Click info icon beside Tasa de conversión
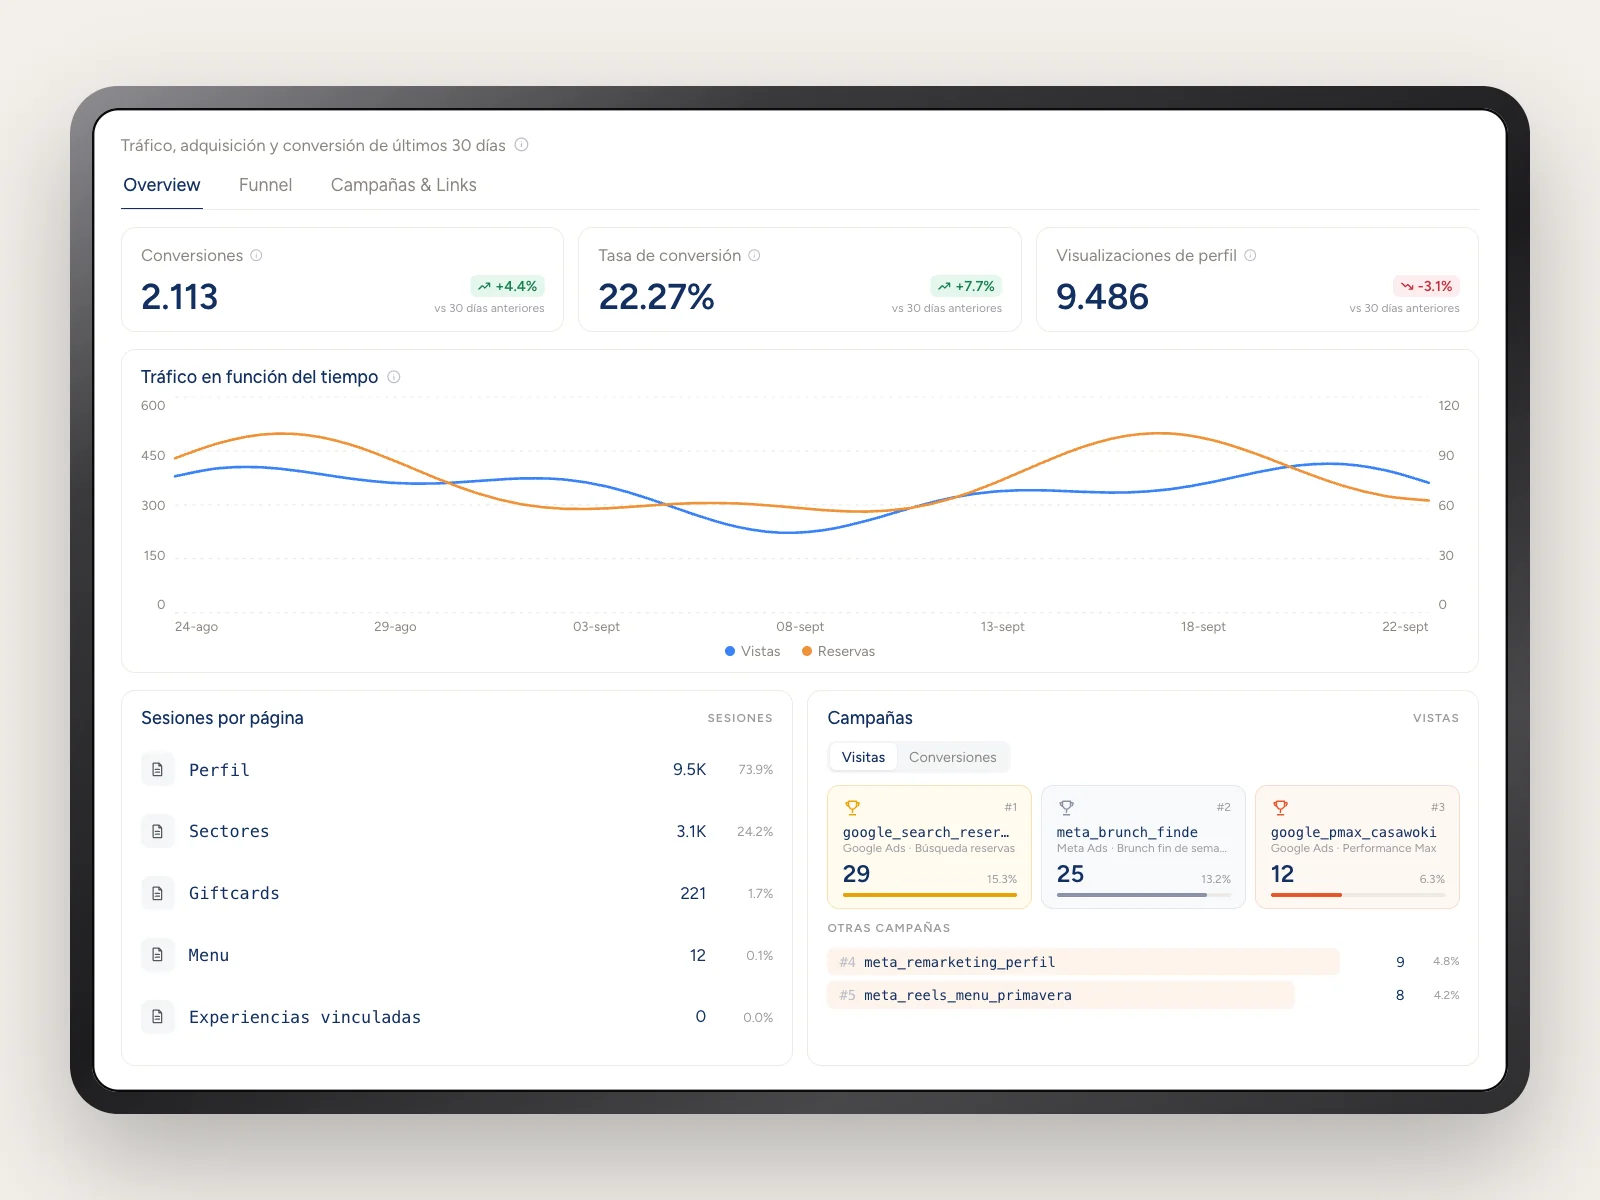 754,256
